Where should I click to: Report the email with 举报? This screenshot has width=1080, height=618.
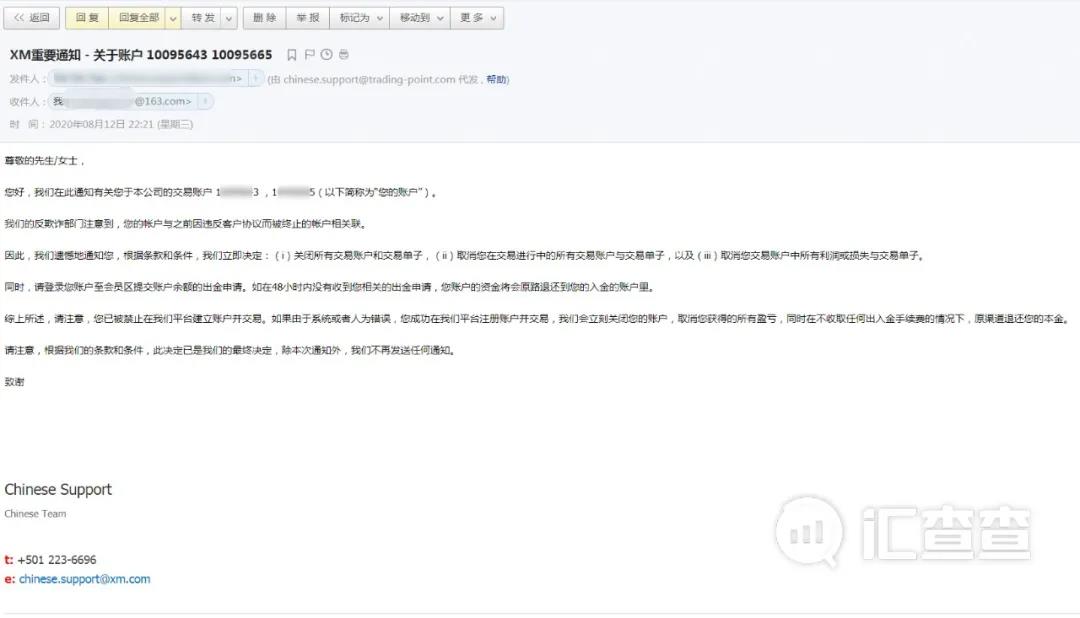pyautogui.click(x=308, y=18)
